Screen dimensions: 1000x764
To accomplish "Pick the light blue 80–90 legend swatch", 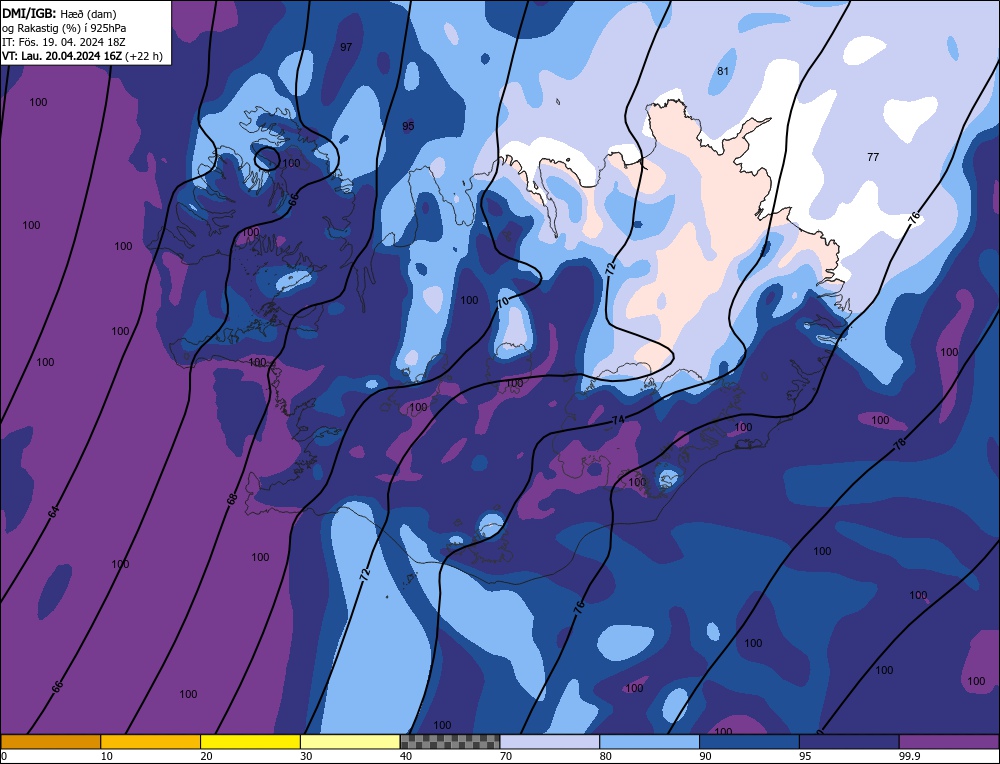I will [x=649, y=742].
